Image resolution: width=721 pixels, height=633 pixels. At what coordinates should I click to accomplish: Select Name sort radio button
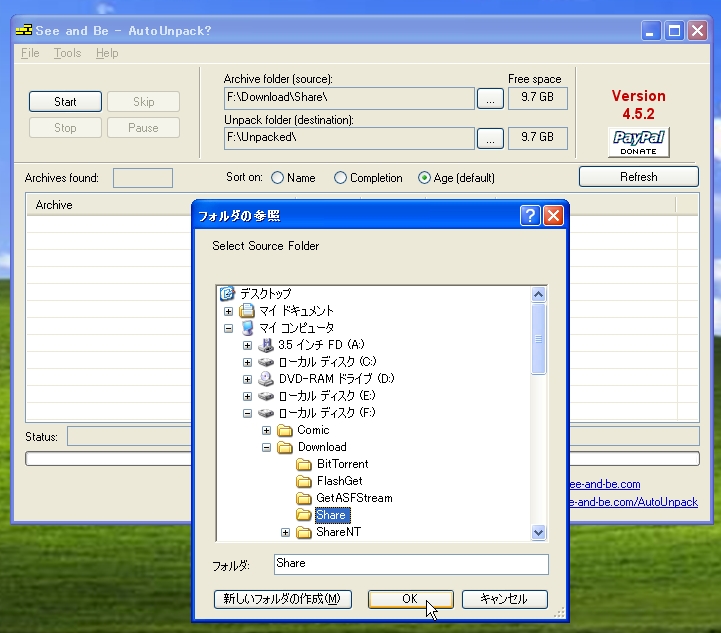[277, 178]
